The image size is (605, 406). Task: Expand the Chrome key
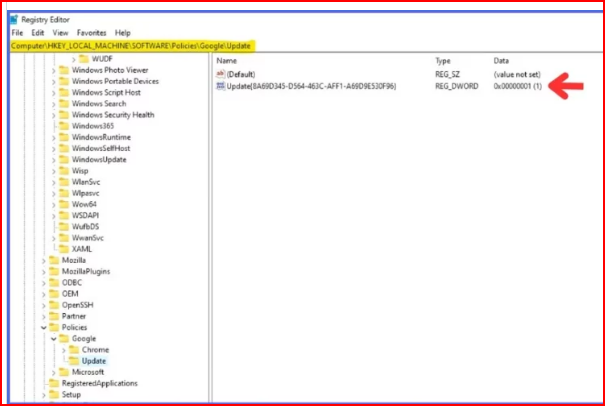pyautogui.click(x=64, y=350)
